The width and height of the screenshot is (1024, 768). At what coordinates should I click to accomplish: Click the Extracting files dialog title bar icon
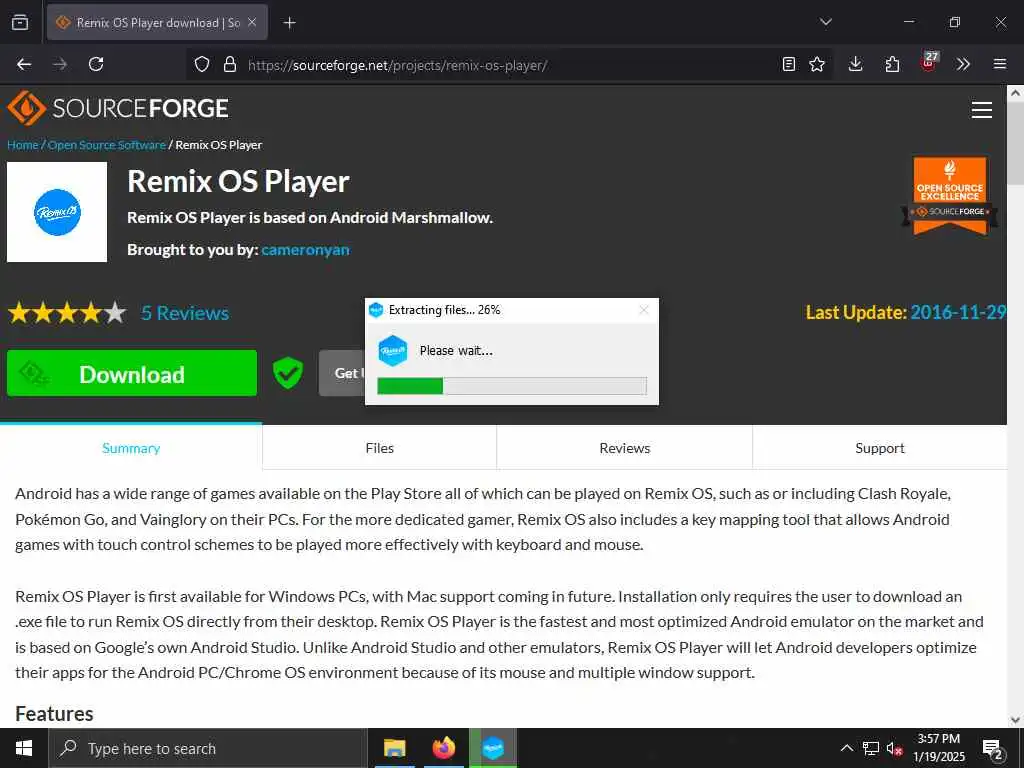(x=376, y=310)
